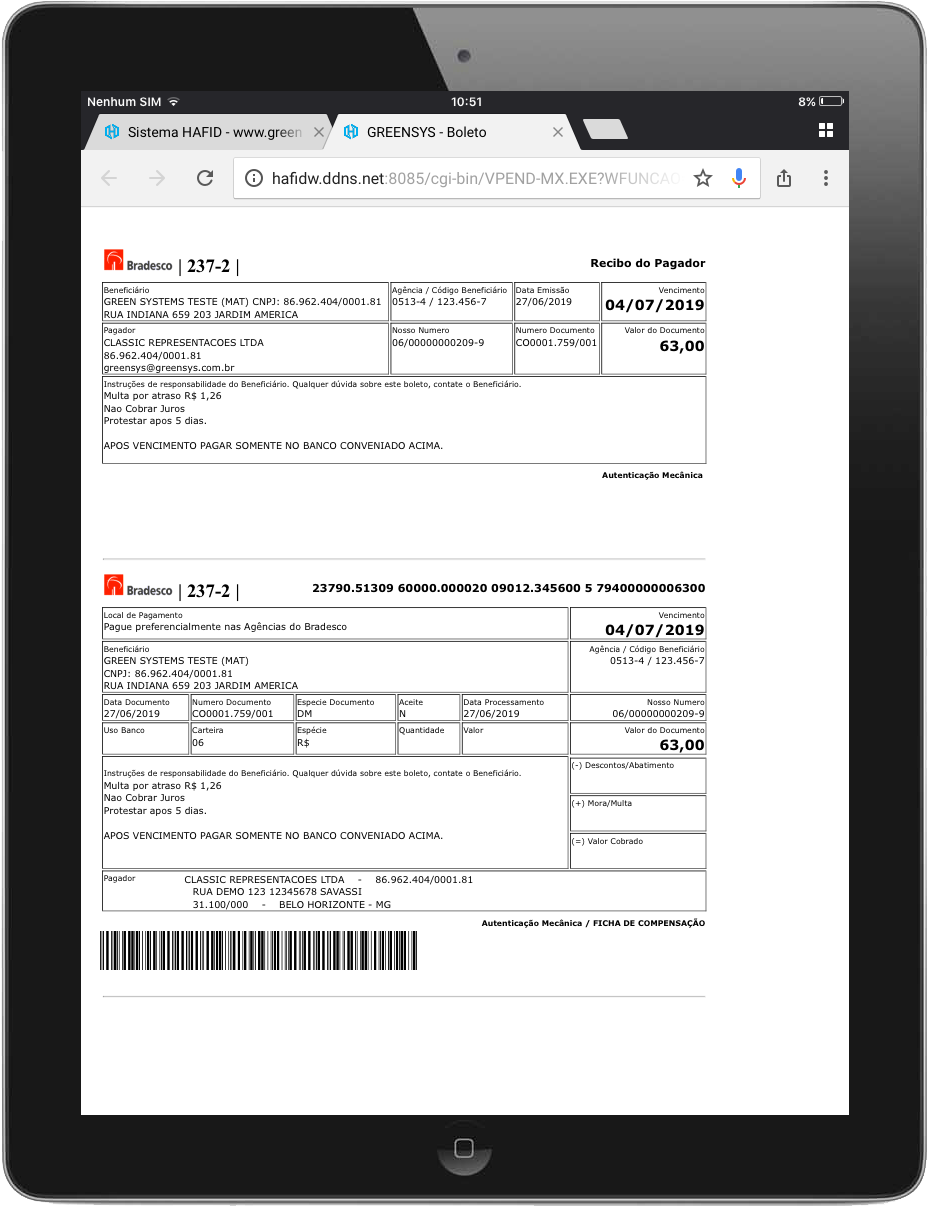This screenshot has width=927, height=1206.
Task: Open the share sheet icon
Action: click(784, 178)
